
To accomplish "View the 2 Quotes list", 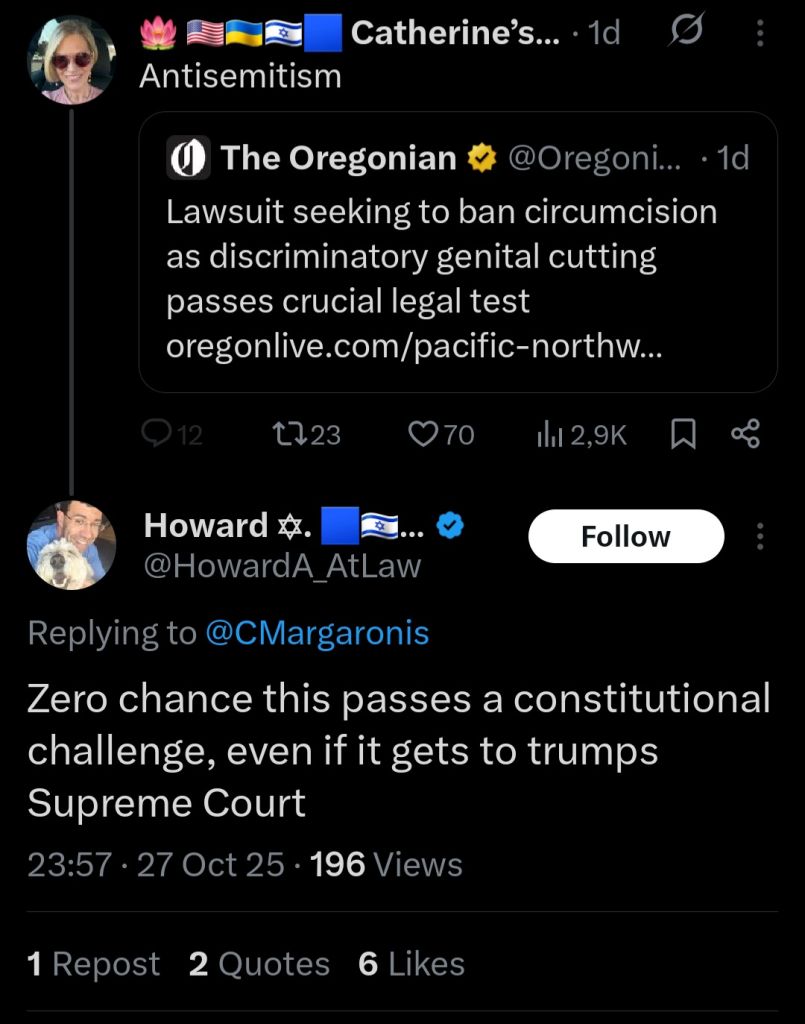I will [259, 964].
